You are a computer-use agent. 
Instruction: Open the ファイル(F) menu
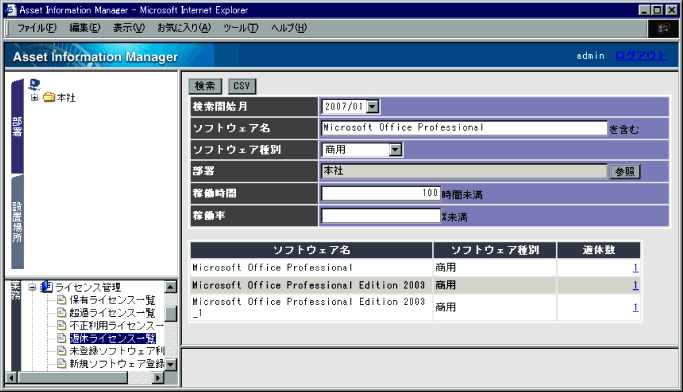coord(37,28)
